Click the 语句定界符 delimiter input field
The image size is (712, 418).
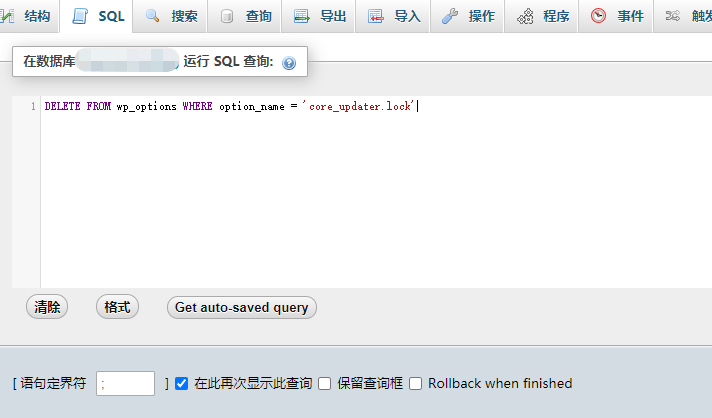[125, 383]
